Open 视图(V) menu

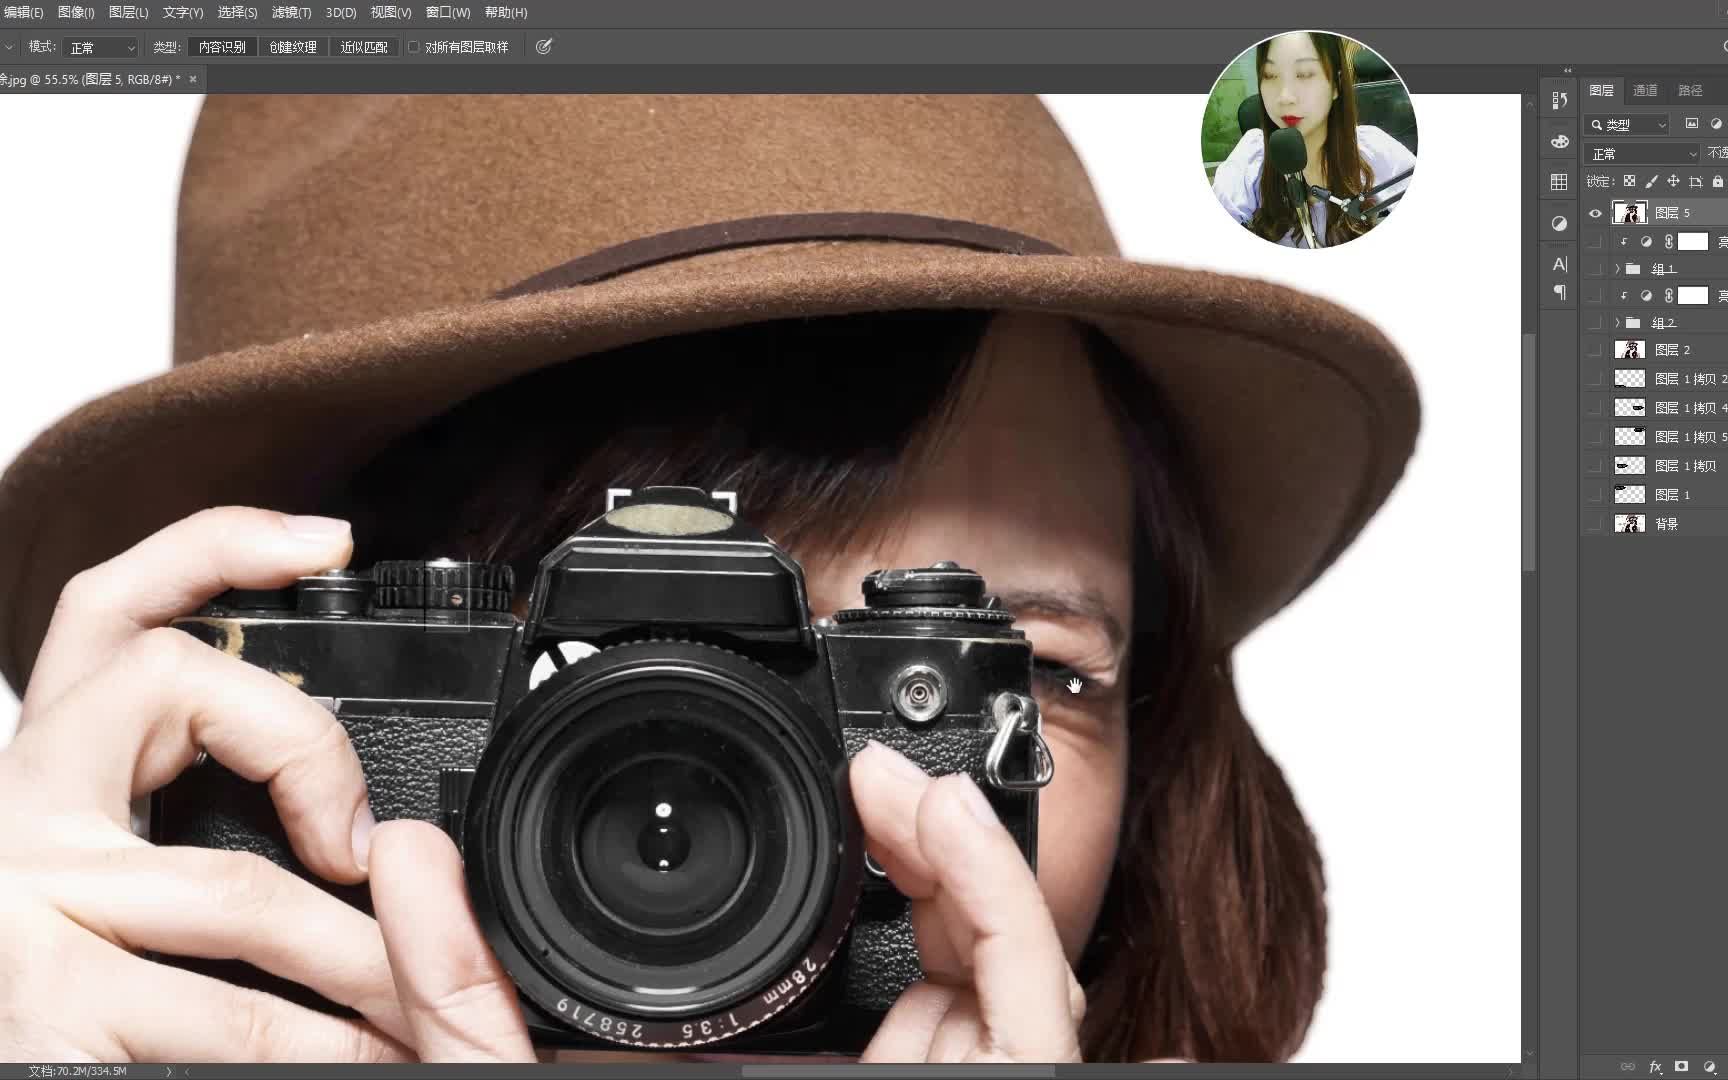pyautogui.click(x=391, y=12)
